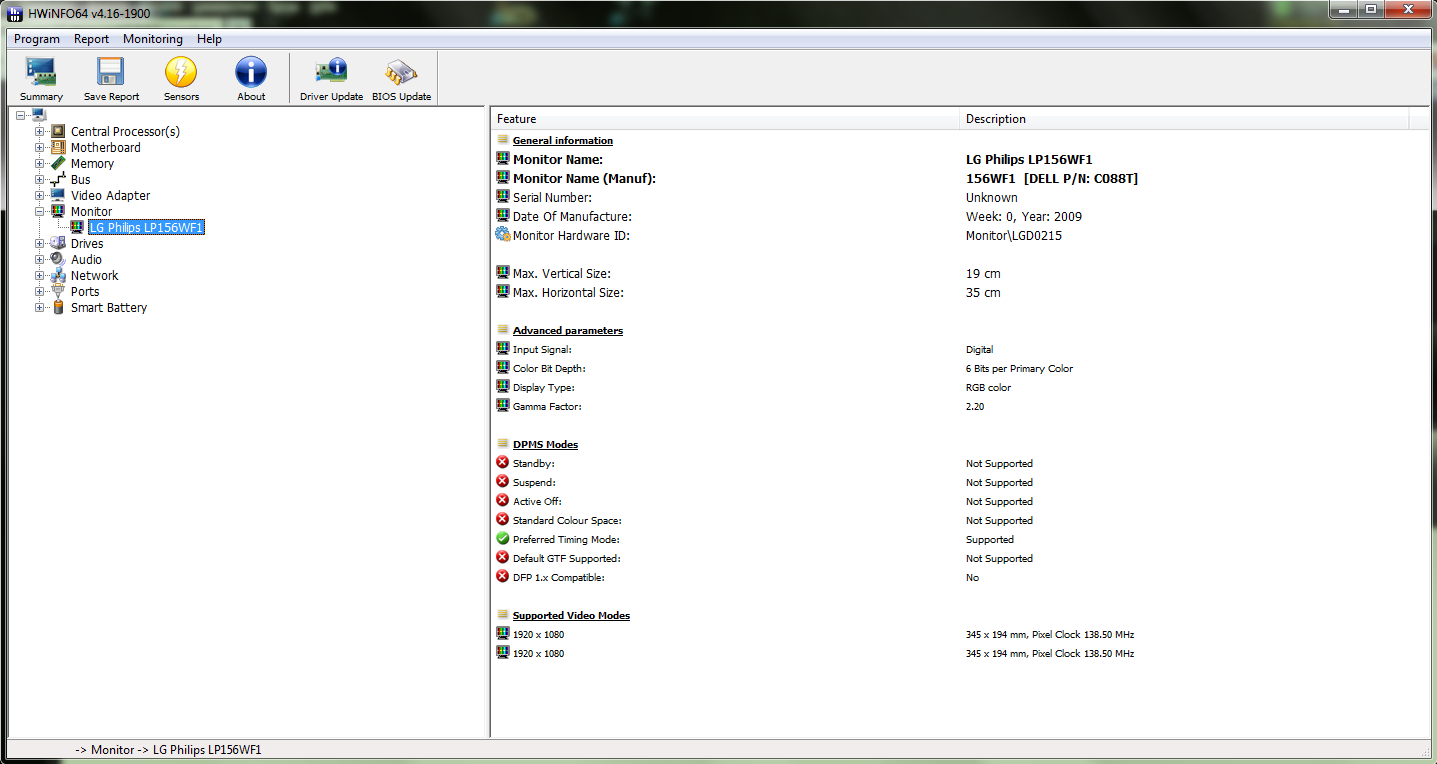This screenshot has height=764, width=1437.
Task: Select the first 1920 x 1080 video mode row
Action: (x=960, y=634)
